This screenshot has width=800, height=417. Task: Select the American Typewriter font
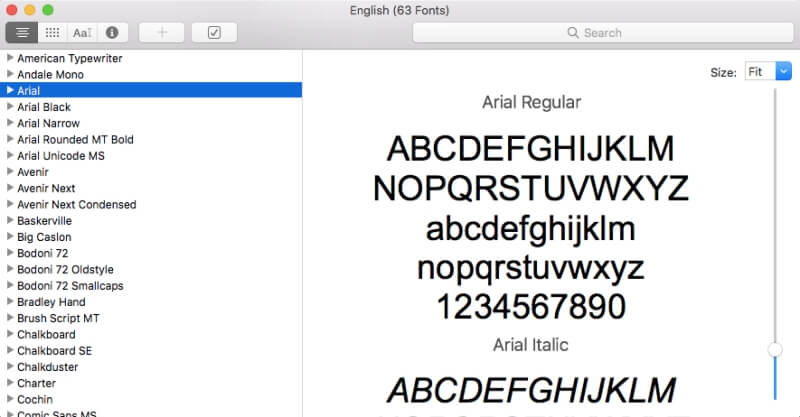pos(70,58)
